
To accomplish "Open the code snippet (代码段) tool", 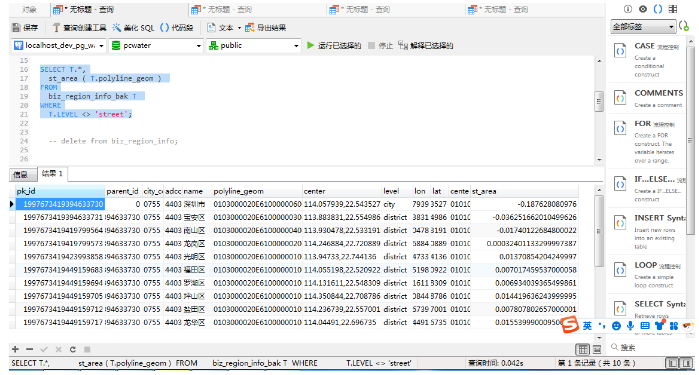I will (x=177, y=28).
